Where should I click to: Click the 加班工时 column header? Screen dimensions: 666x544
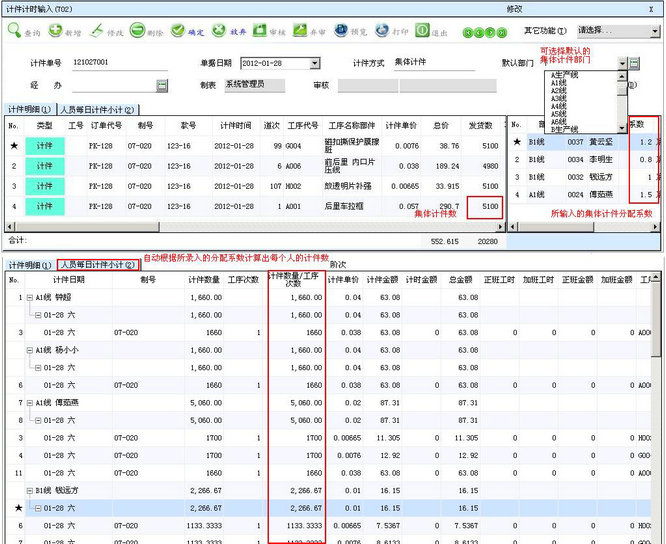(538, 279)
